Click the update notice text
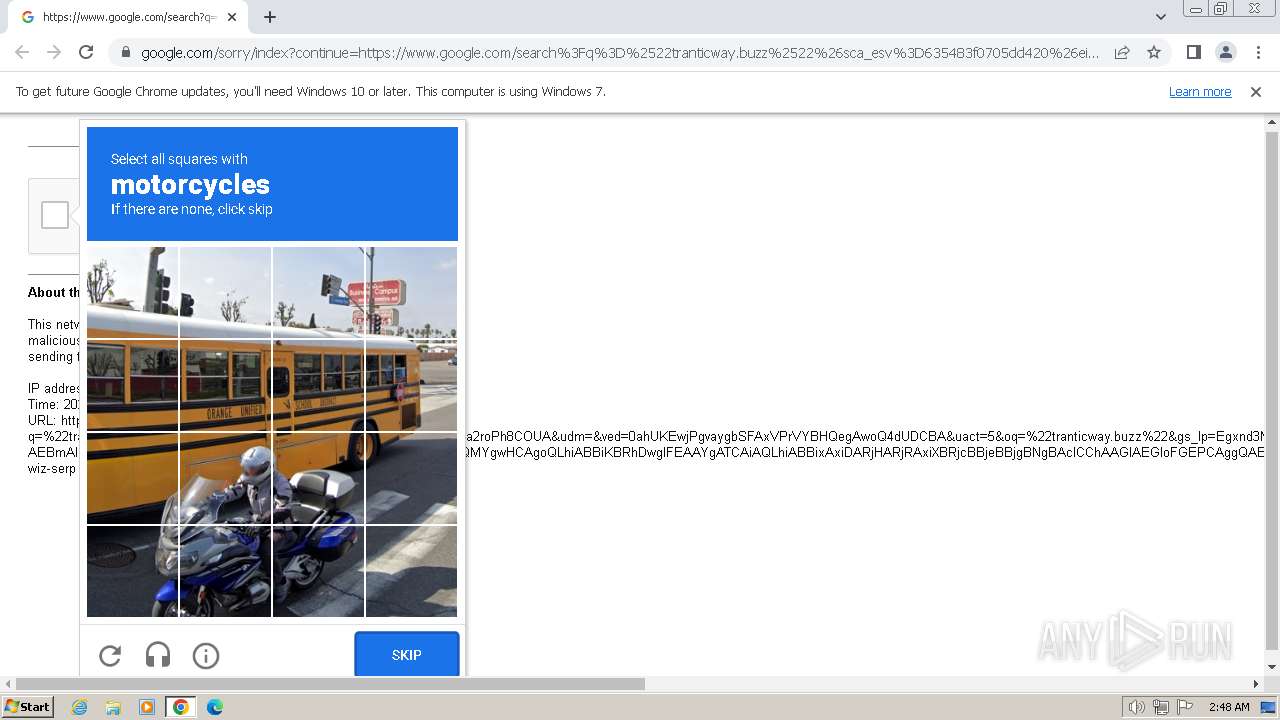This screenshot has height=720, width=1280. 311,91
